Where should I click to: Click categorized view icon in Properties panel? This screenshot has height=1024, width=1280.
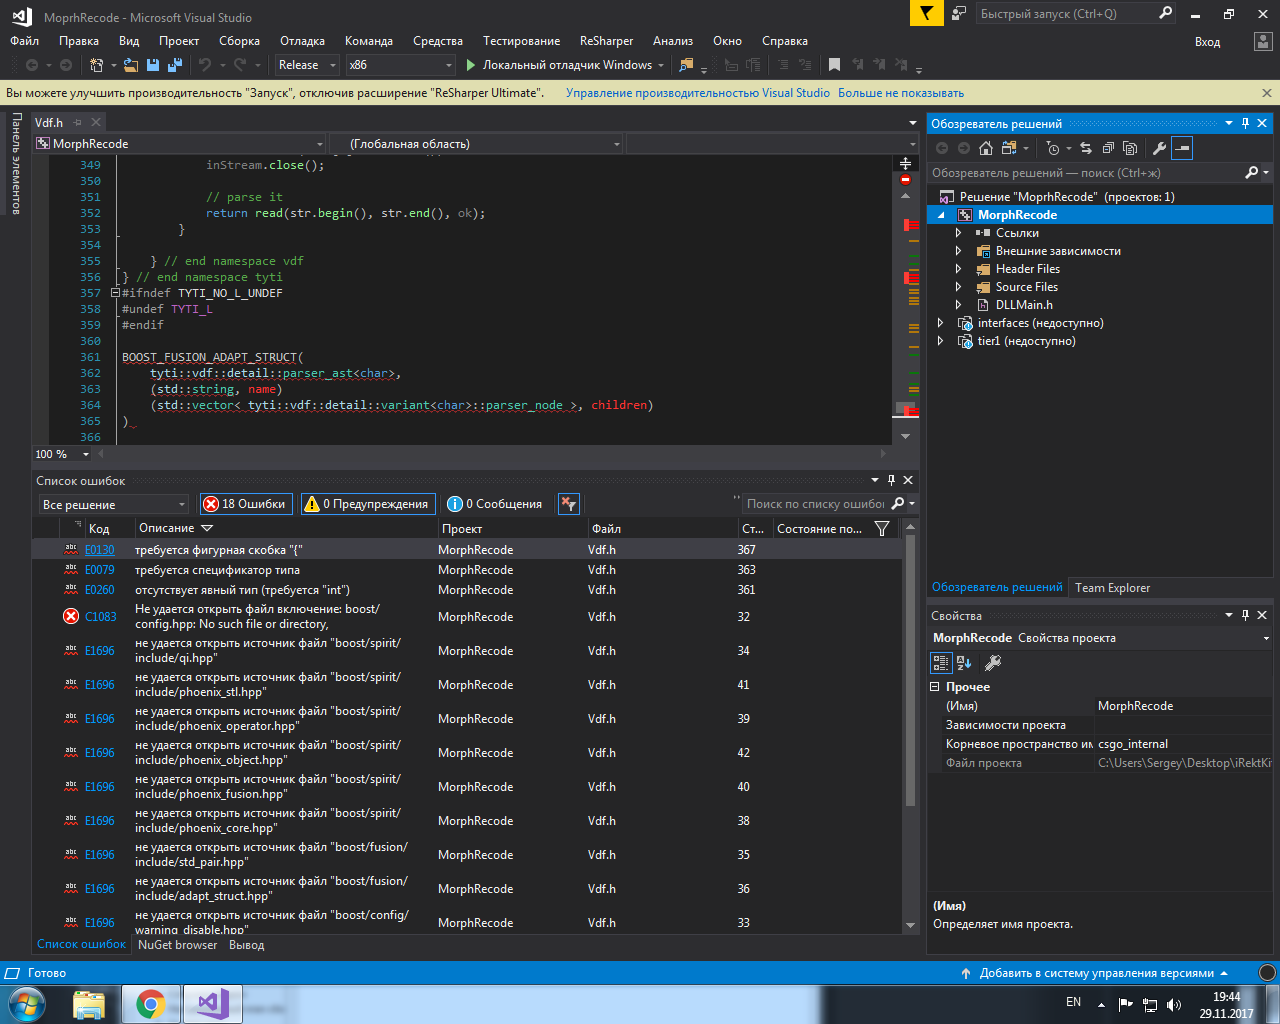coord(941,662)
